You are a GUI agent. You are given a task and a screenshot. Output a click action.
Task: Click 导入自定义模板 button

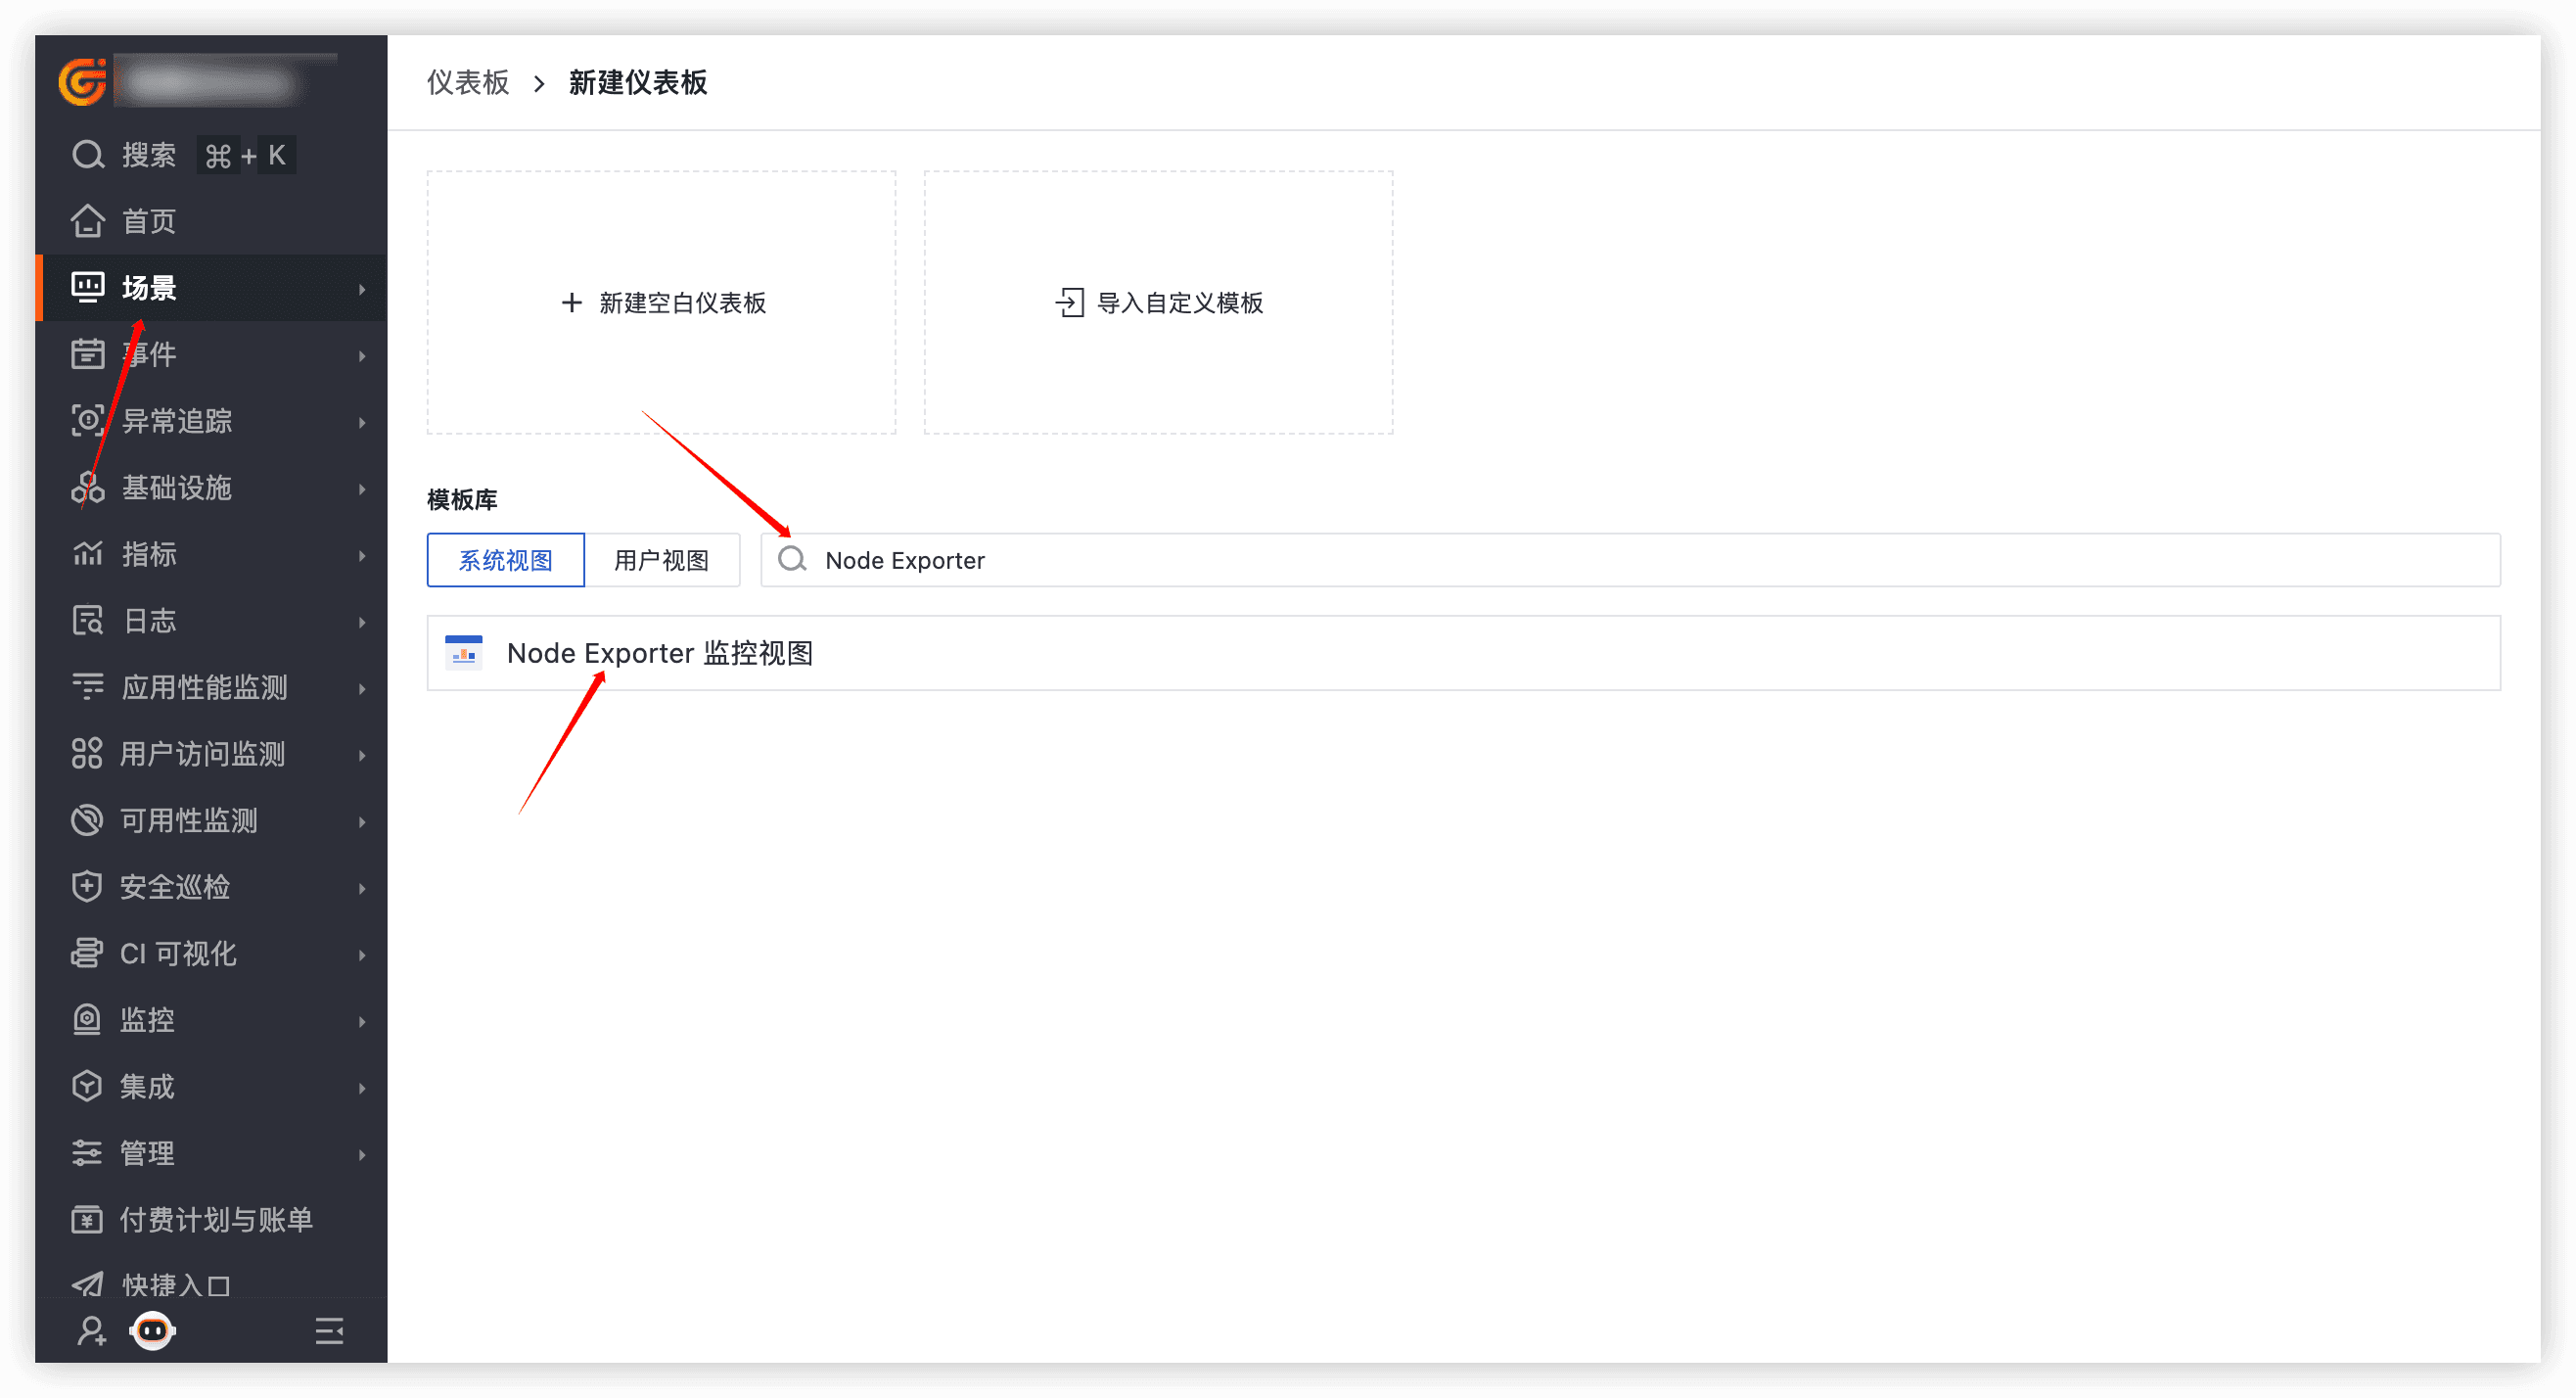tap(1159, 303)
